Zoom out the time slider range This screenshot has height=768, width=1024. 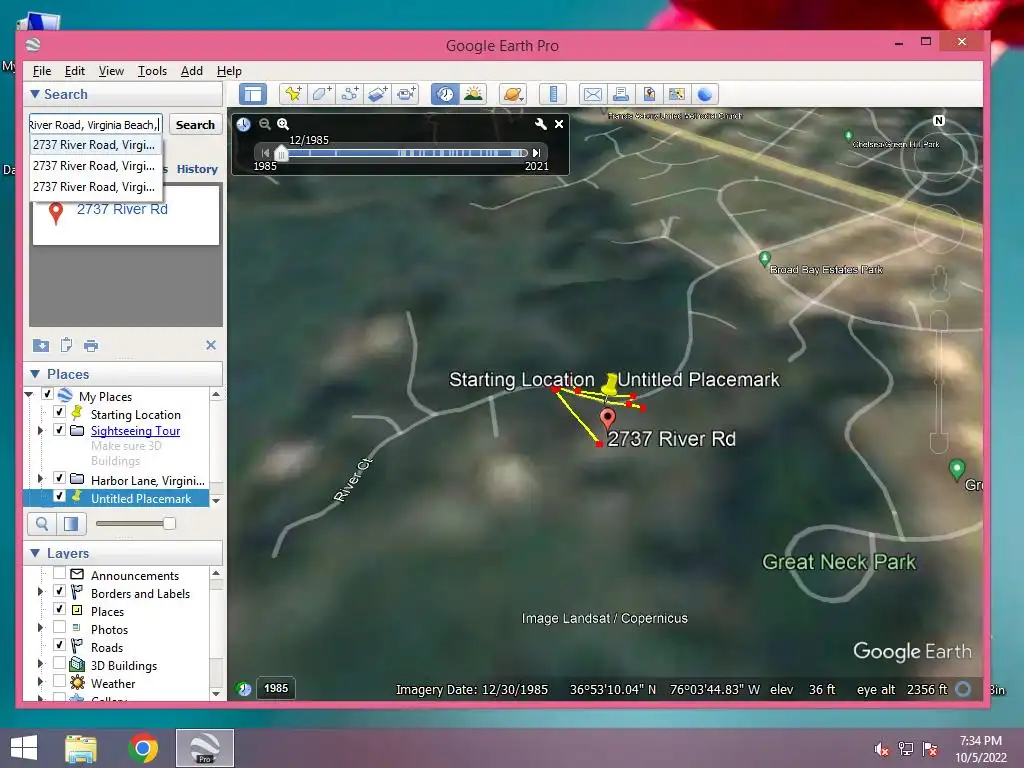tap(264, 123)
